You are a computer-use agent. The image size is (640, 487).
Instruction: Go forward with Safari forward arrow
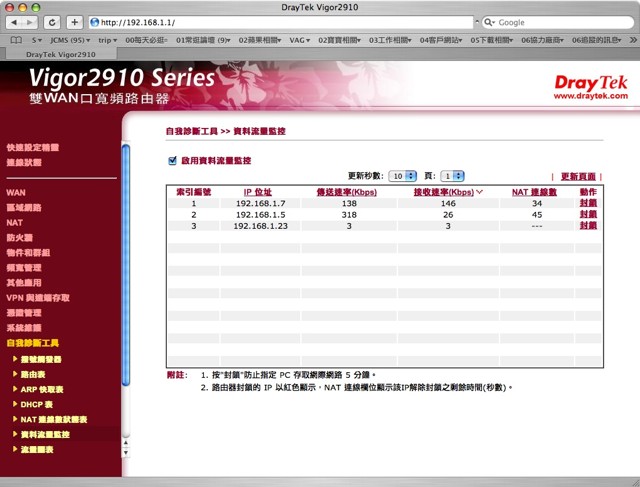point(30,22)
